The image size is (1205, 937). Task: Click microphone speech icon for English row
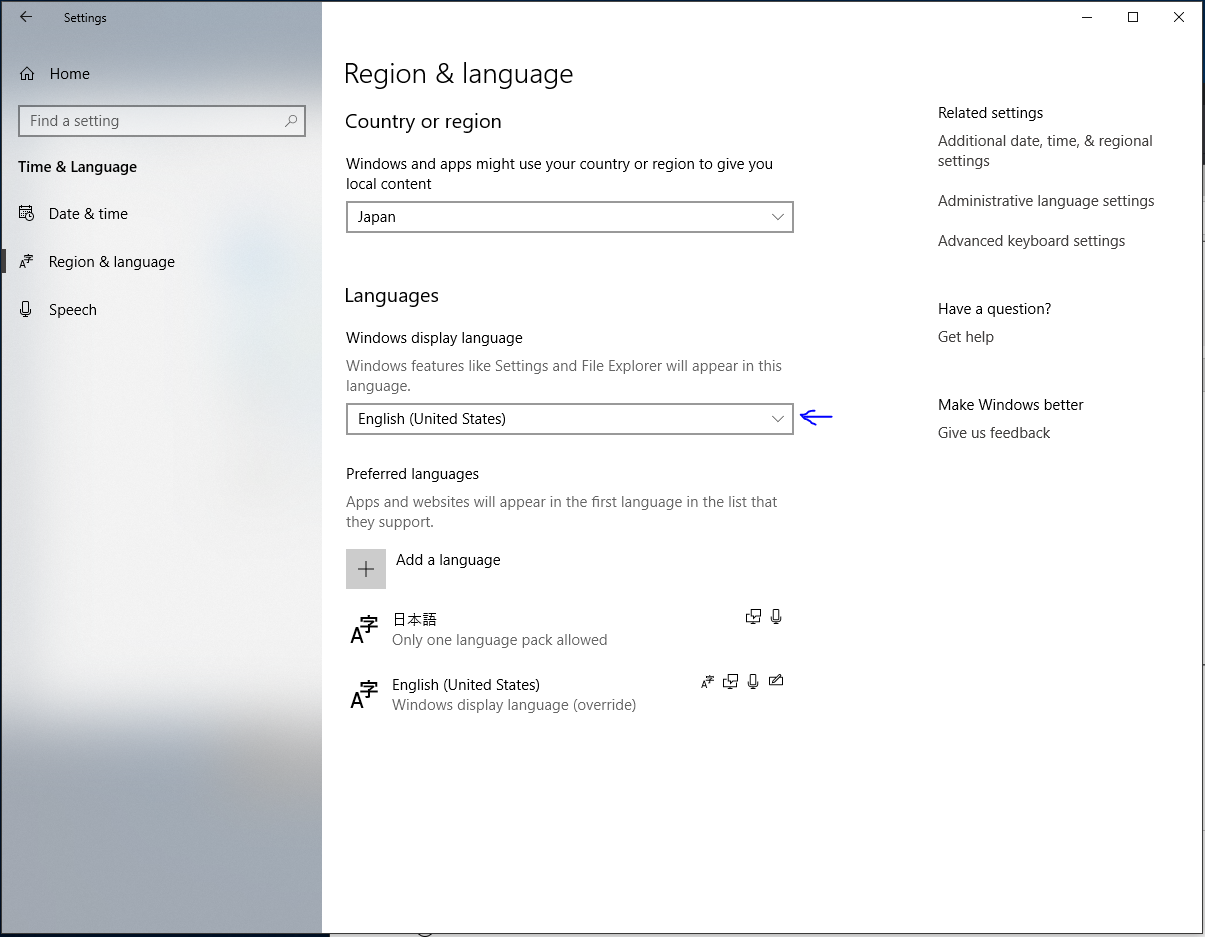tap(754, 682)
